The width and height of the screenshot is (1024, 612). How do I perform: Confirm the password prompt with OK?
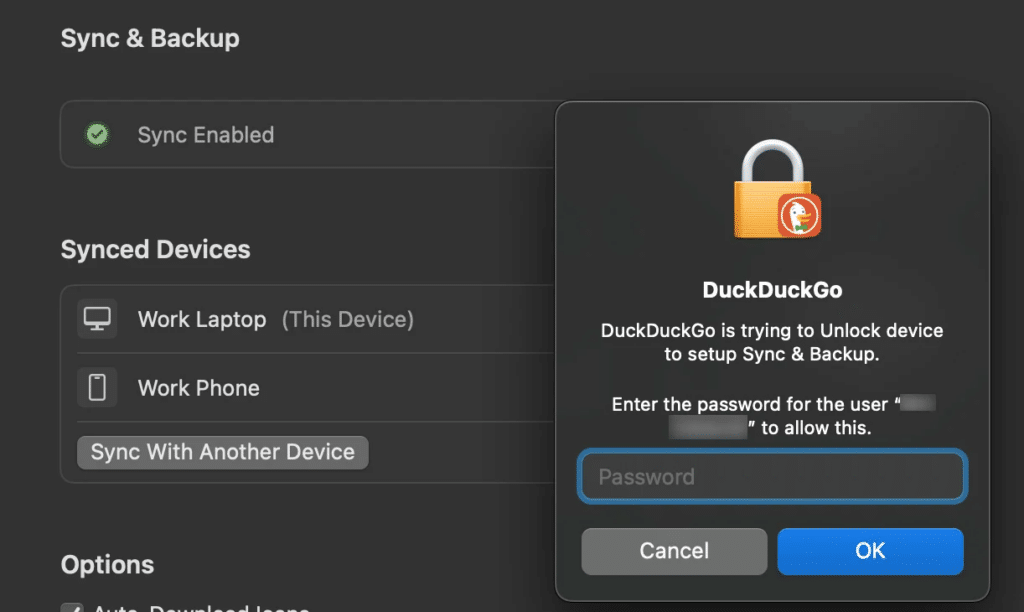click(870, 551)
